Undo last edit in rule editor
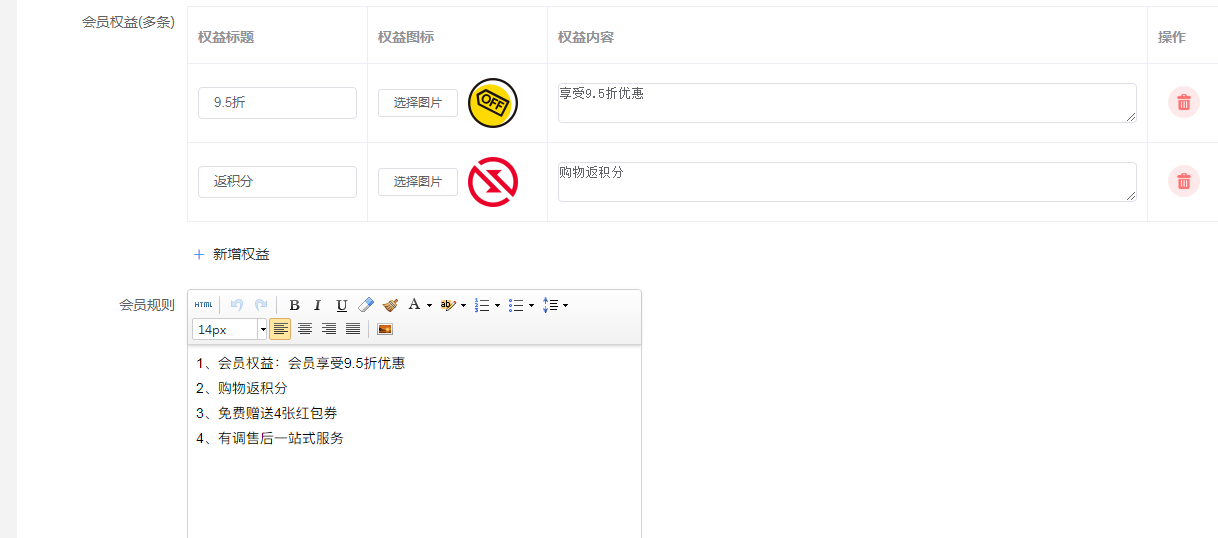Screen dimensions: 1218x538 (x=237, y=305)
